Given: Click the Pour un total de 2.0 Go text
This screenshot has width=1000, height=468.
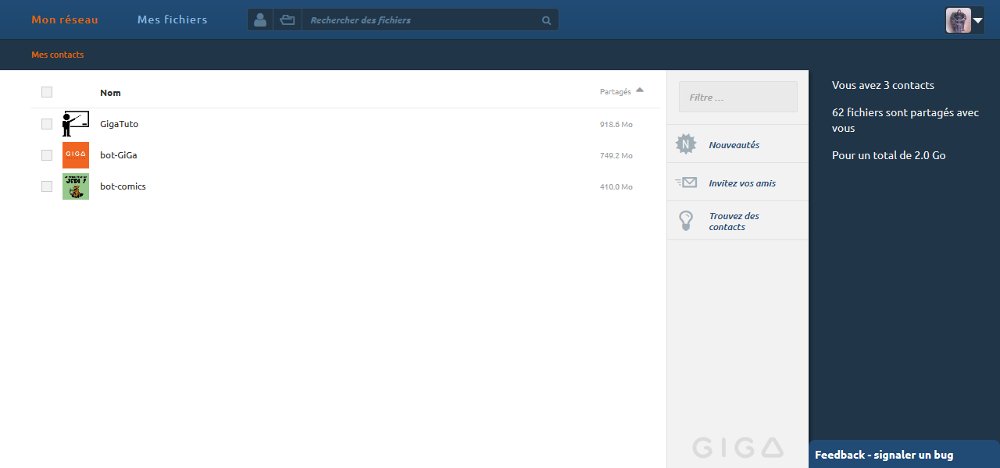Looking at the screenshot, I should (x=888, y=155).
